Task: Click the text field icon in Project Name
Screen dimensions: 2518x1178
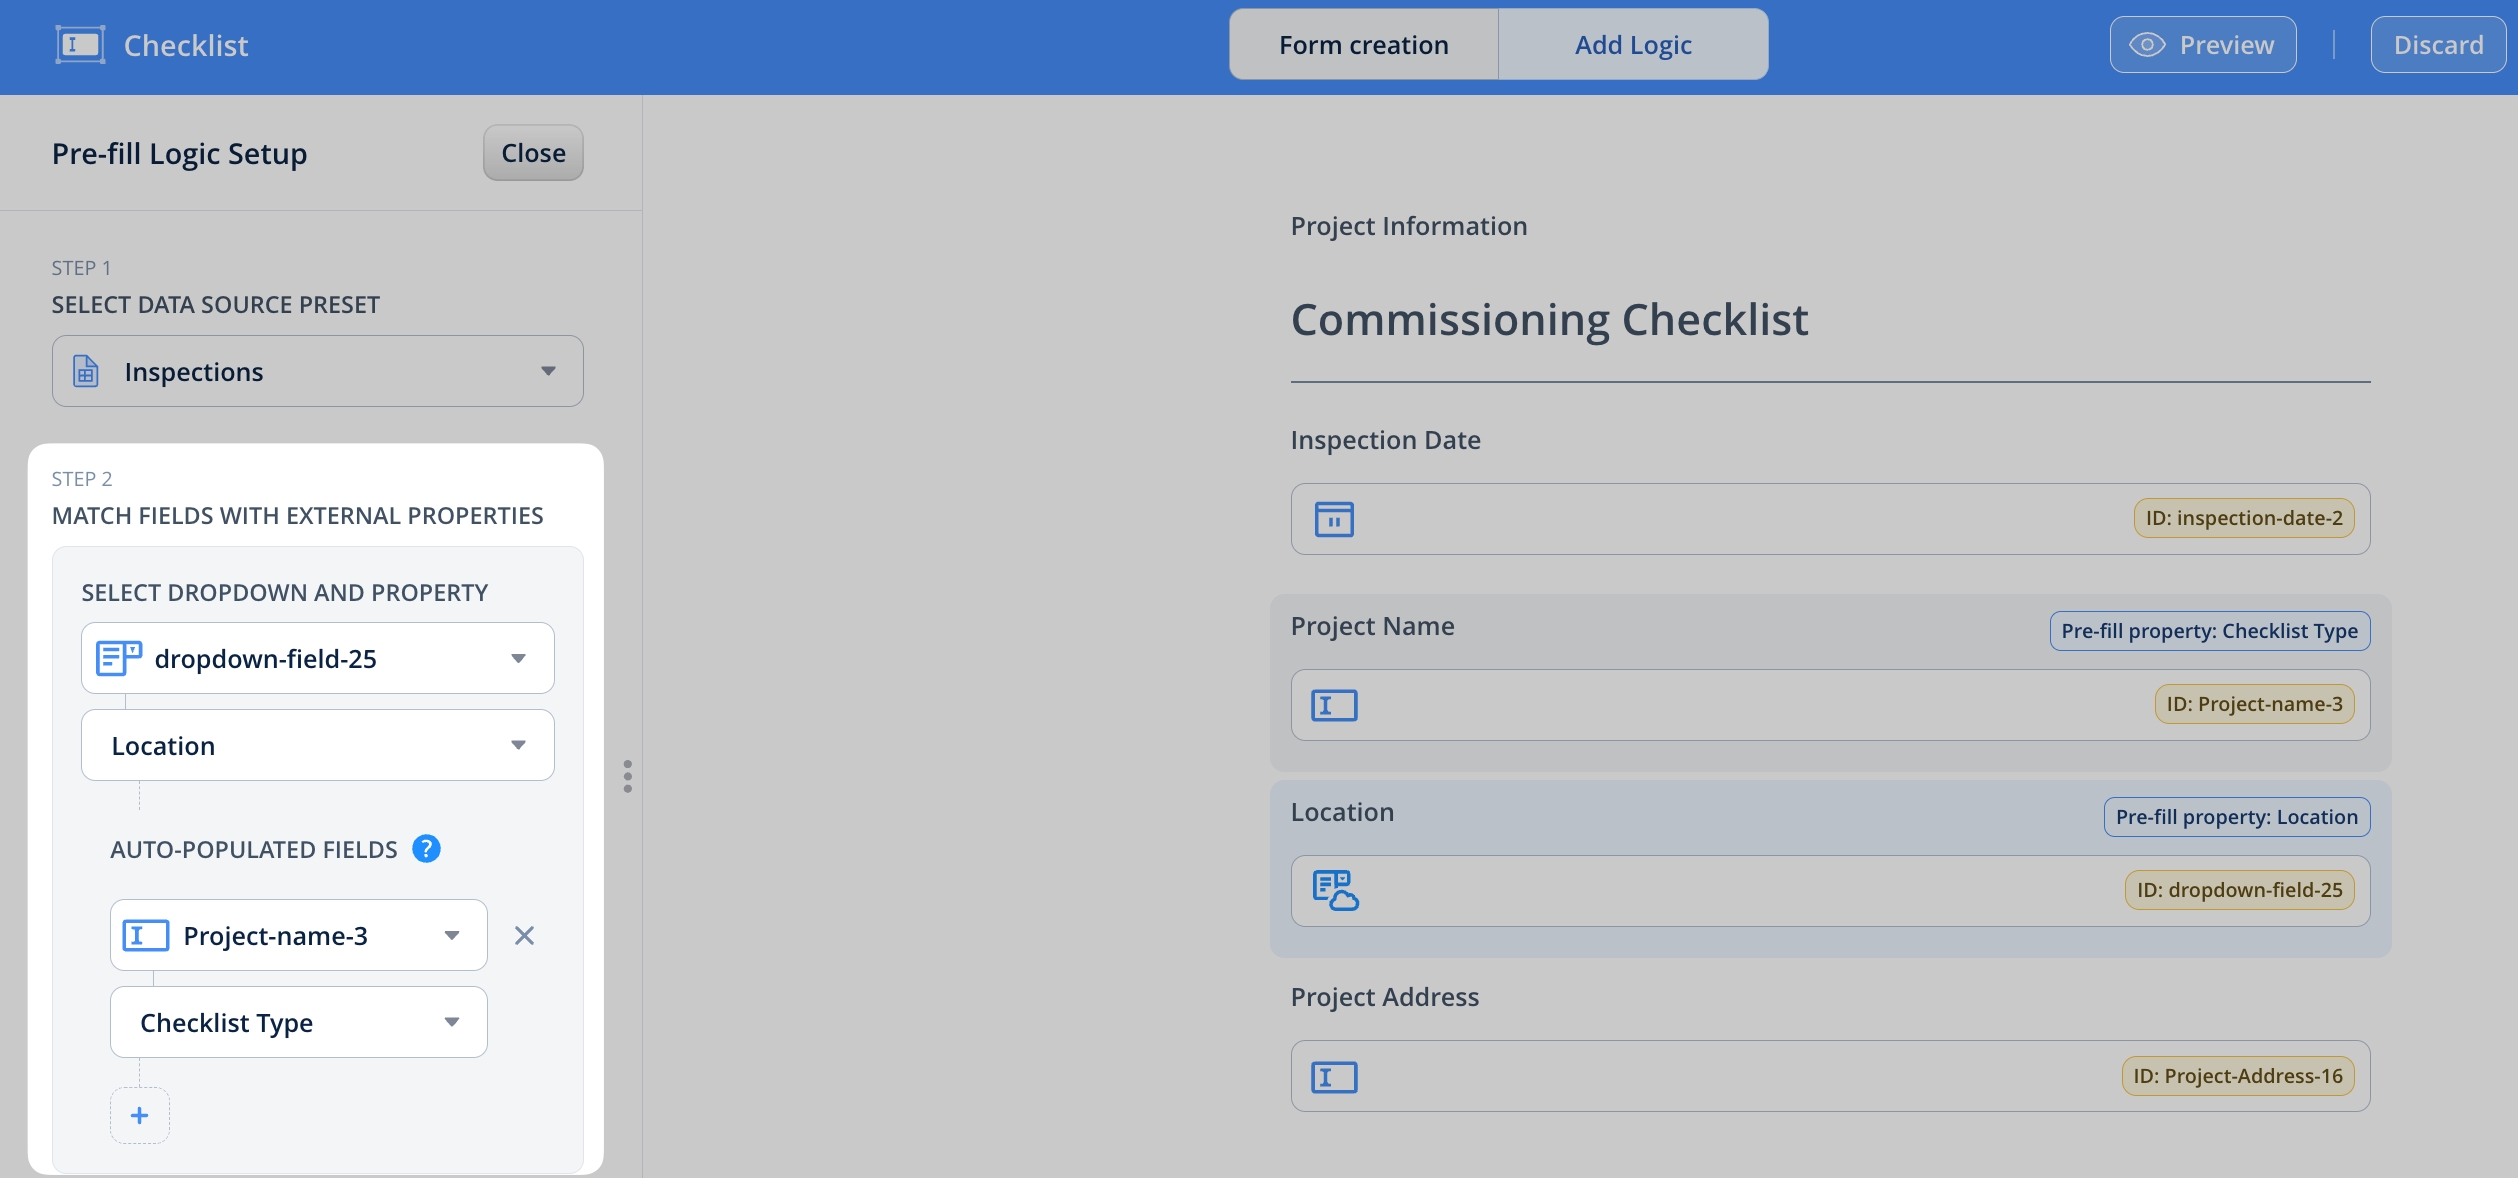Action: (1334, 706)
